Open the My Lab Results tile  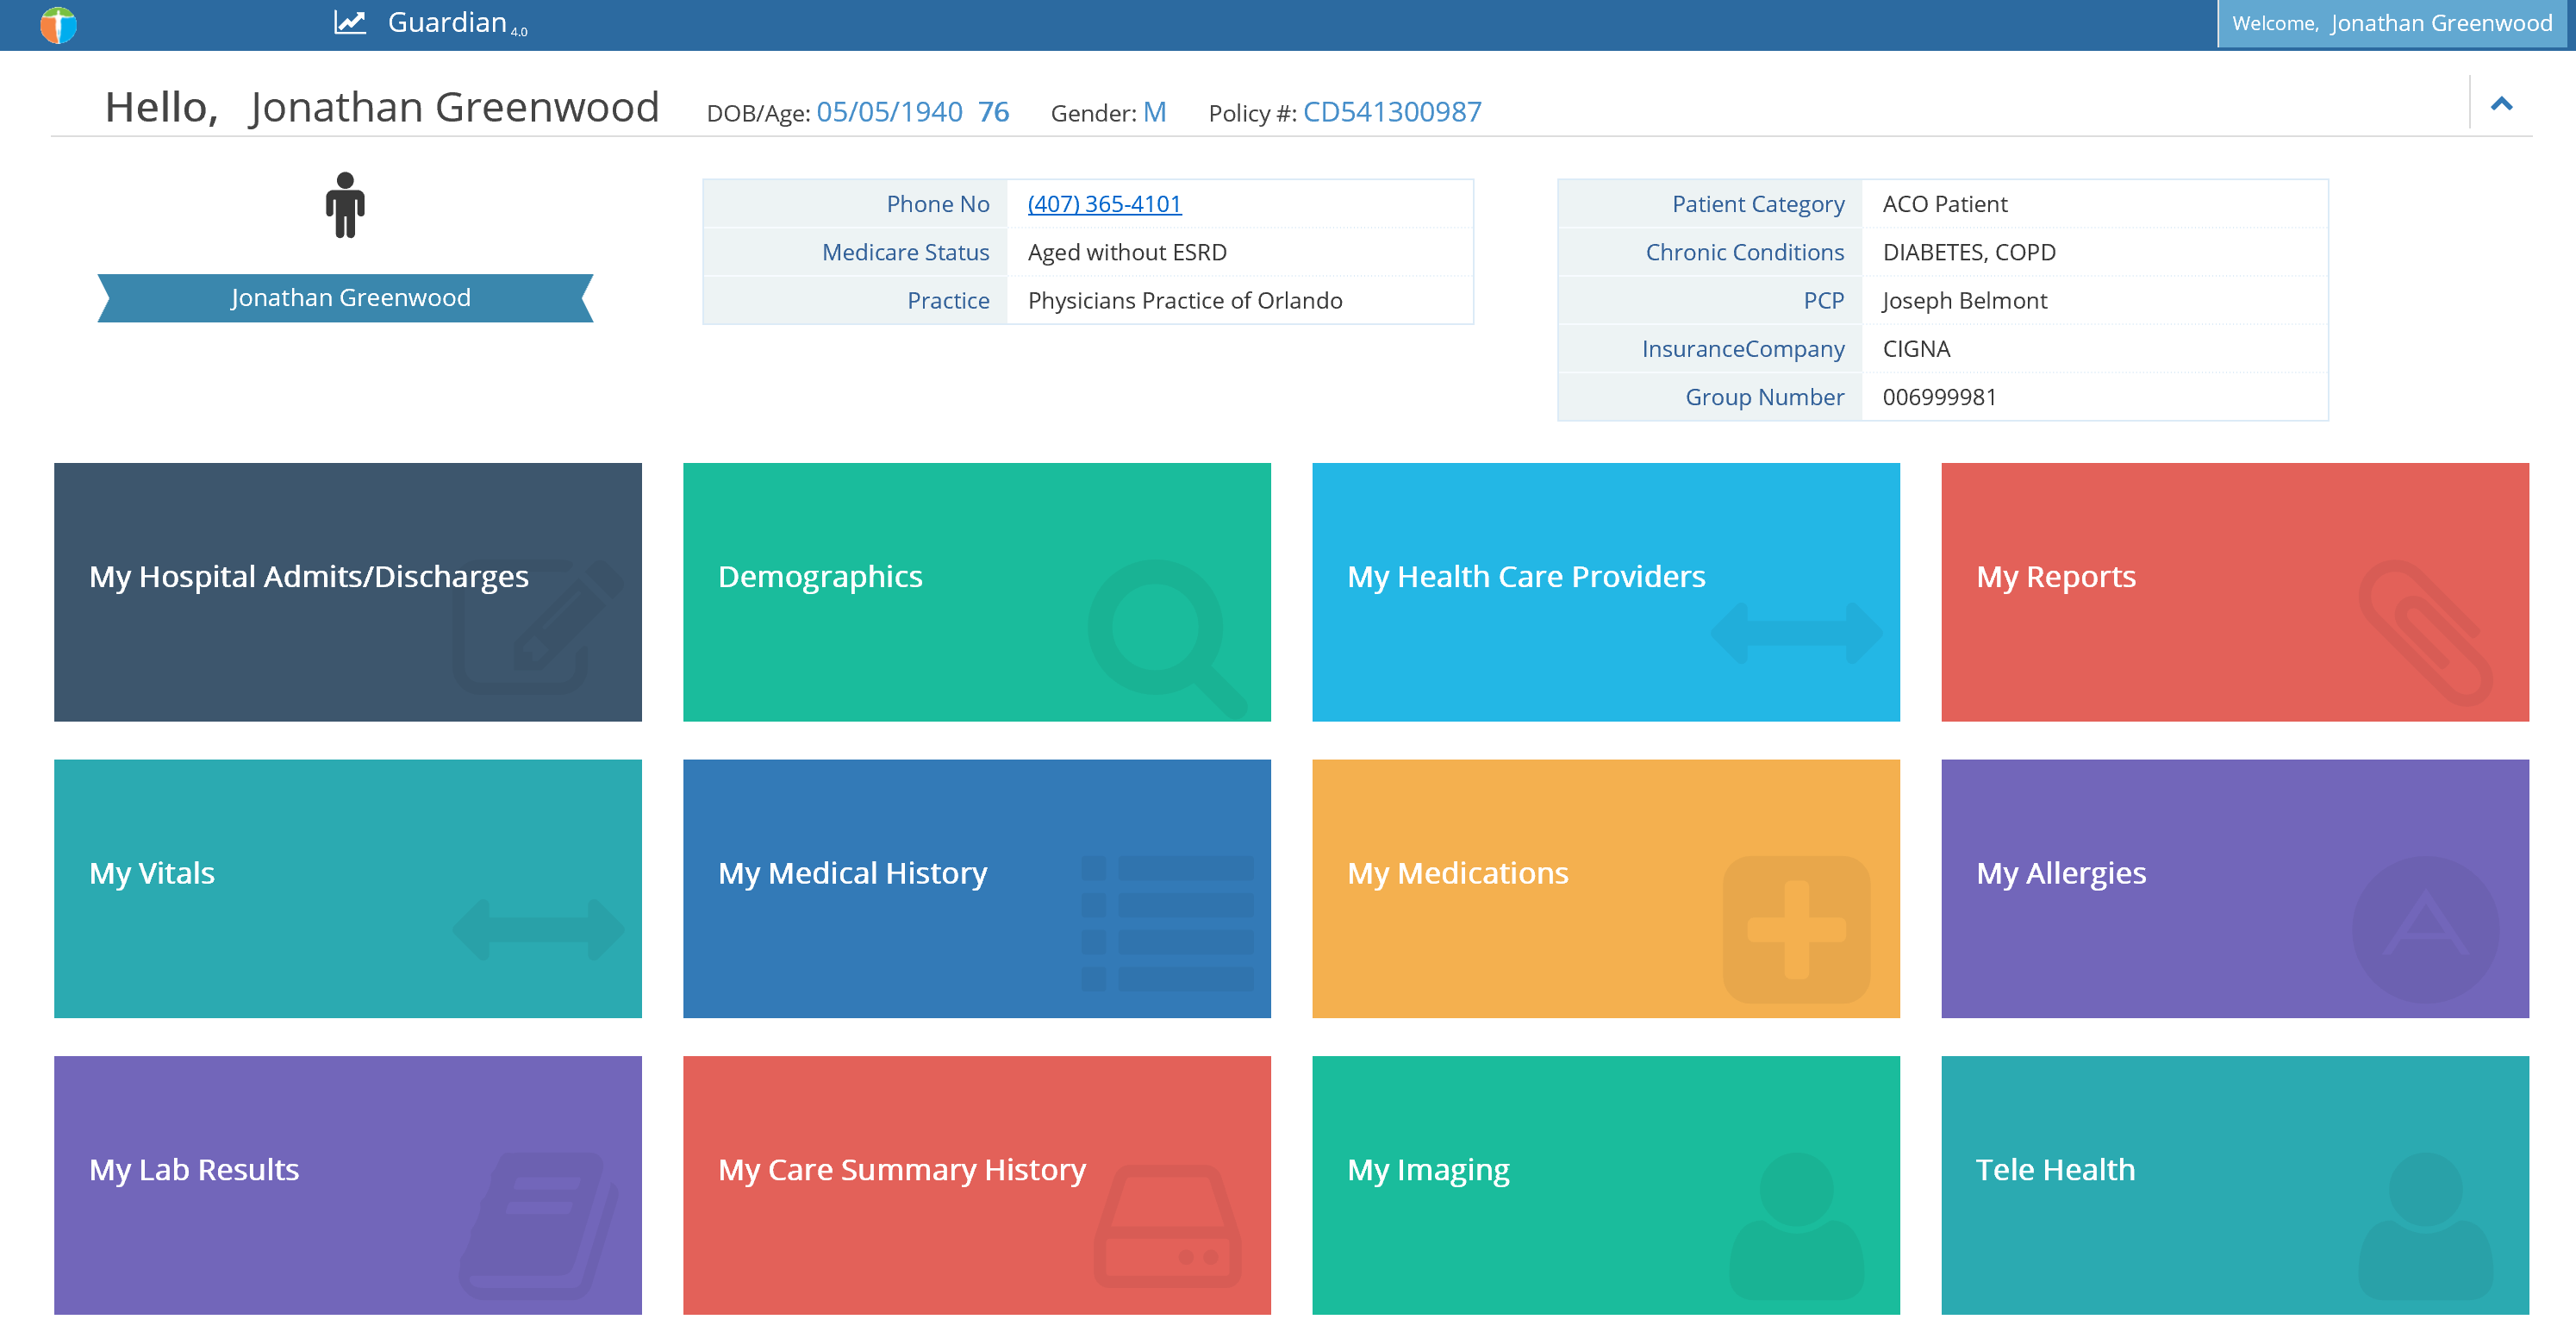348,1185
